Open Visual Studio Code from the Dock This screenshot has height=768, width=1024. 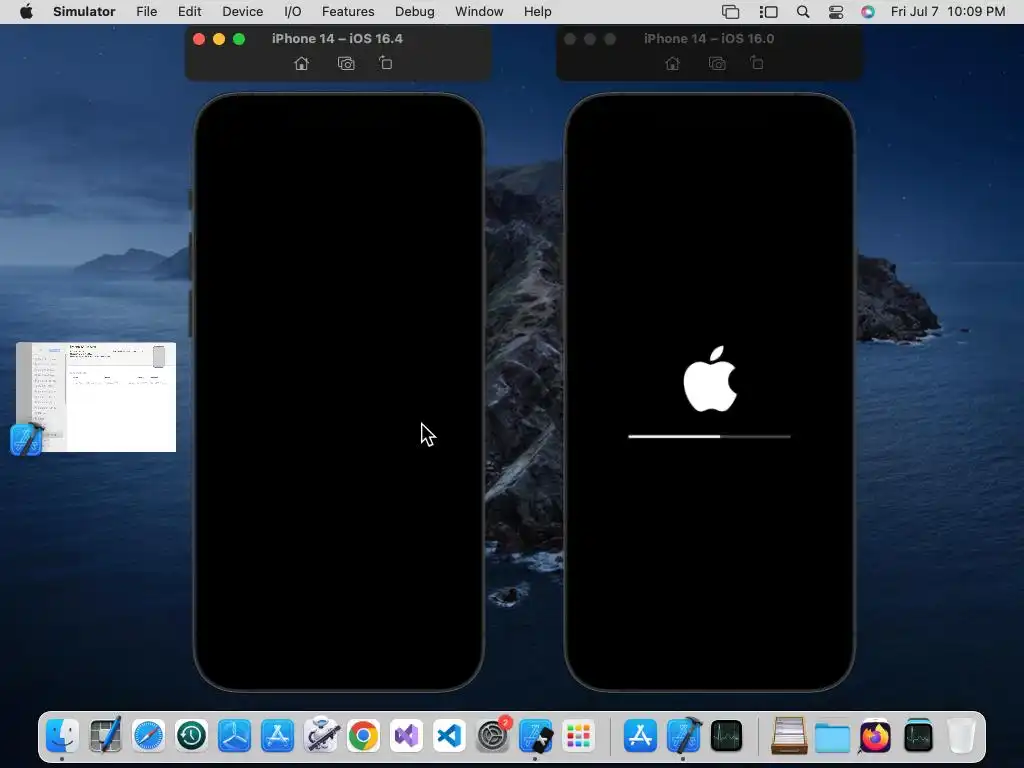point(449,736)
